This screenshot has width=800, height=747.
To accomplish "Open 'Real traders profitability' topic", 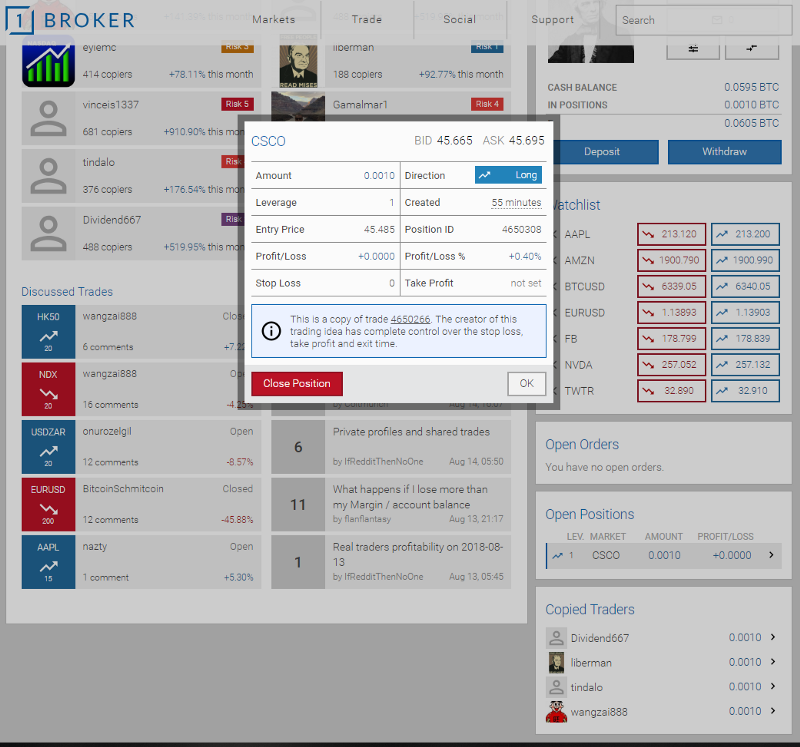I will 418,554.
